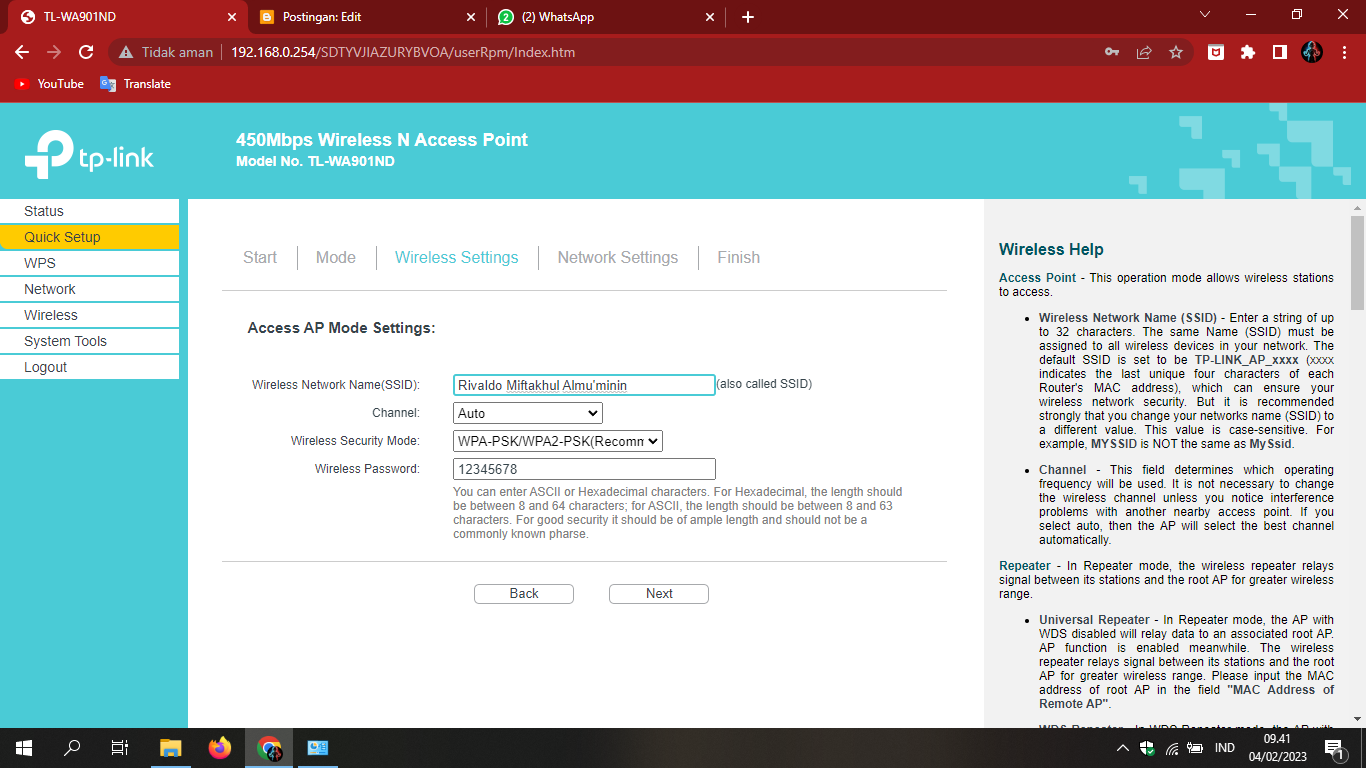Open the Wireless Security Mode dropdown
1366x768 pixels.
click(558, 441)
